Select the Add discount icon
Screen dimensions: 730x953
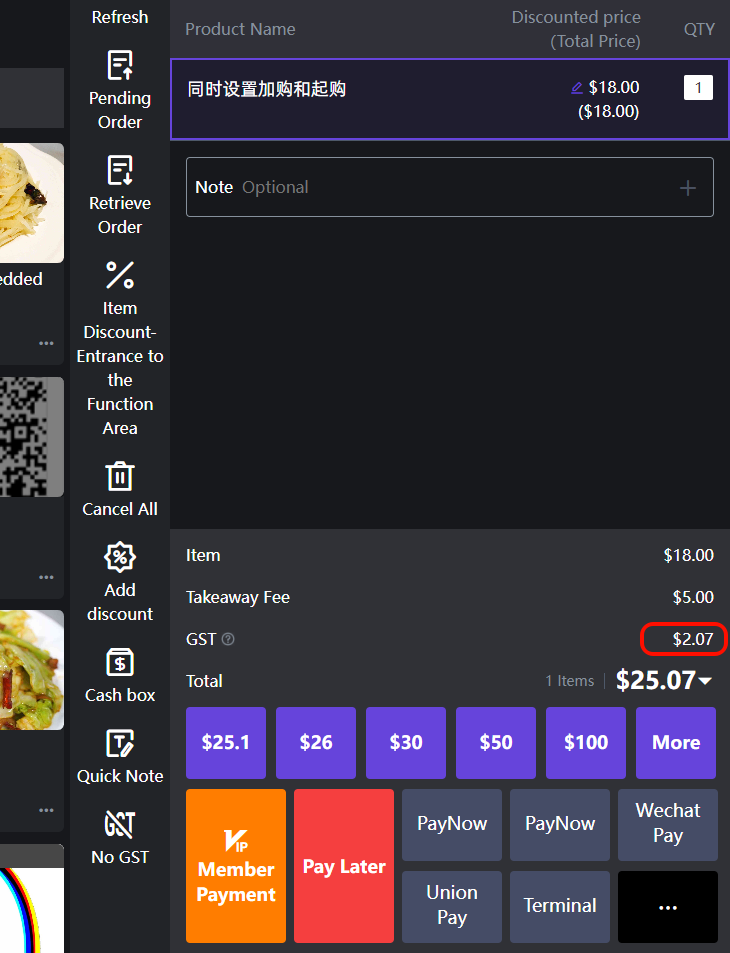tap(120, 557)
